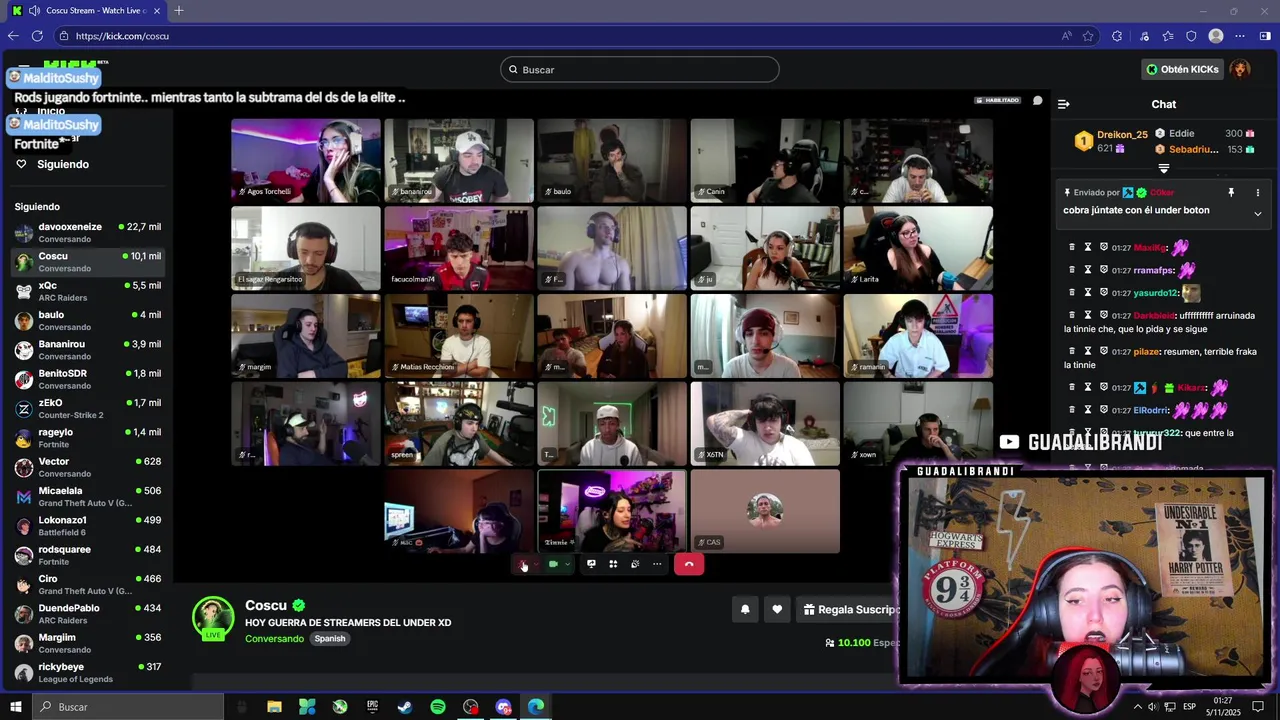Open Spotify from the taskbar
This screenshot has height=720, width=1280.
438,707
